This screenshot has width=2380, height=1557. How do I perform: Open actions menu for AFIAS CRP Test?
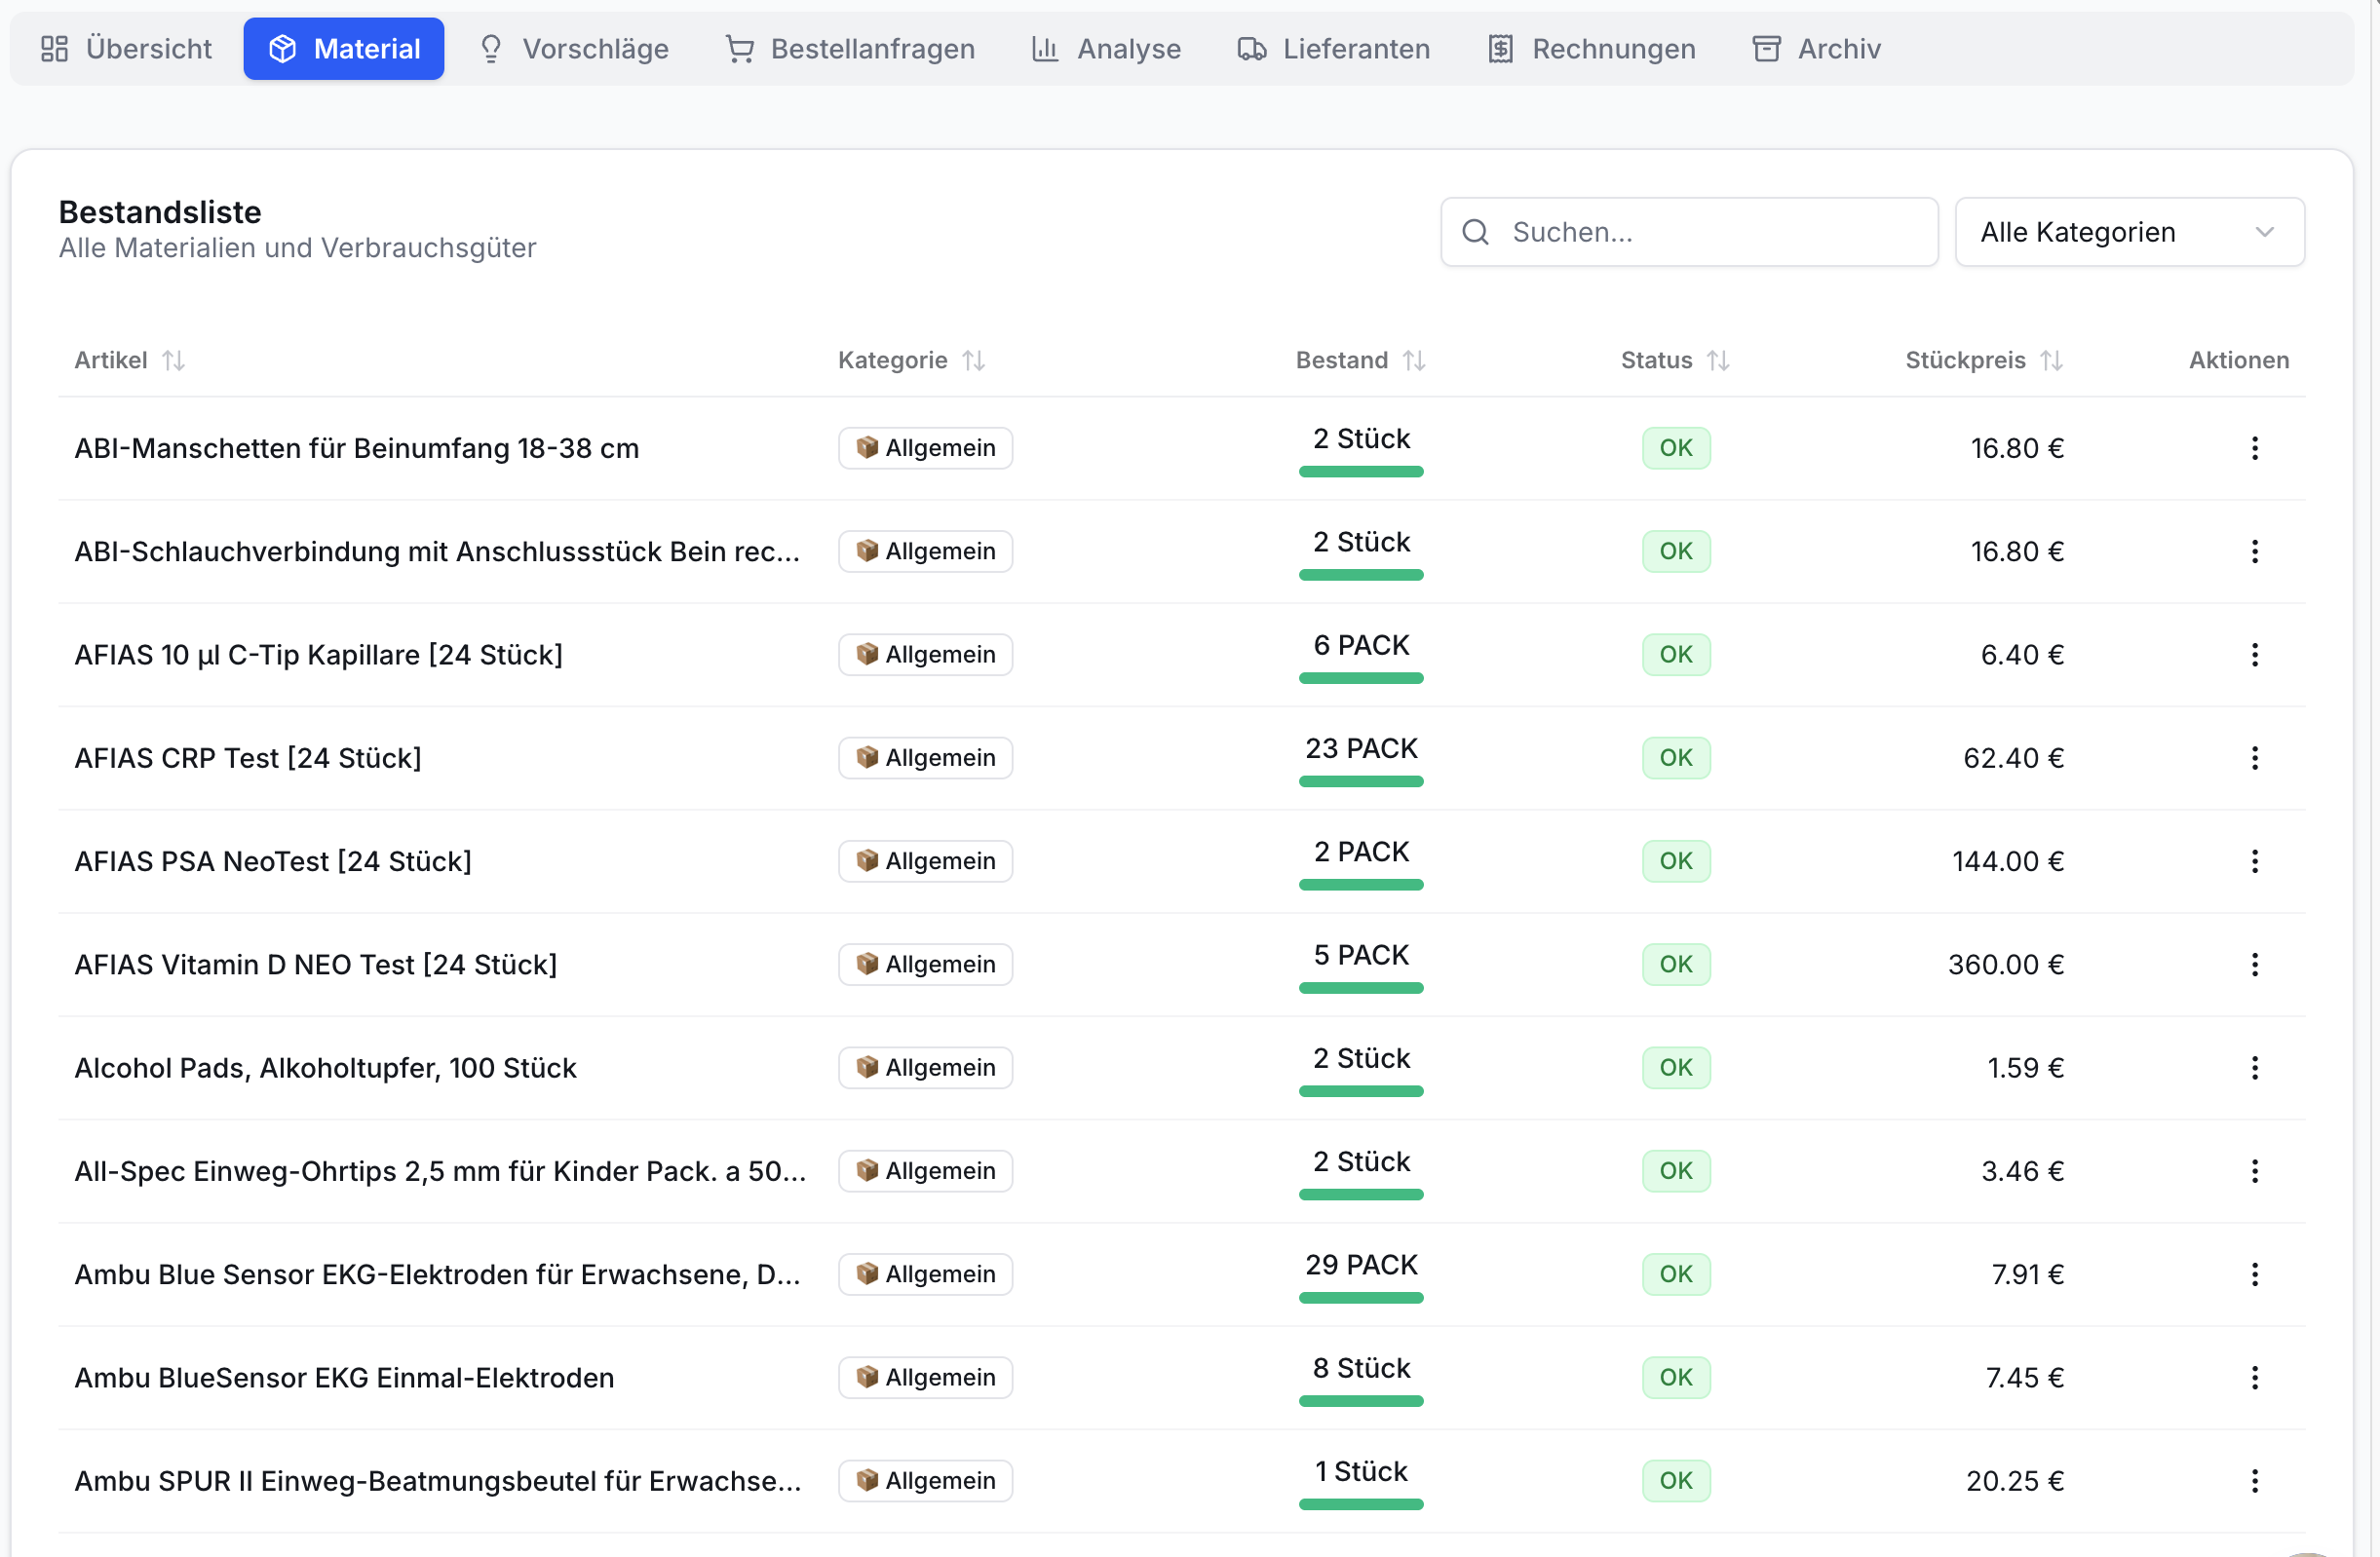2254,758
